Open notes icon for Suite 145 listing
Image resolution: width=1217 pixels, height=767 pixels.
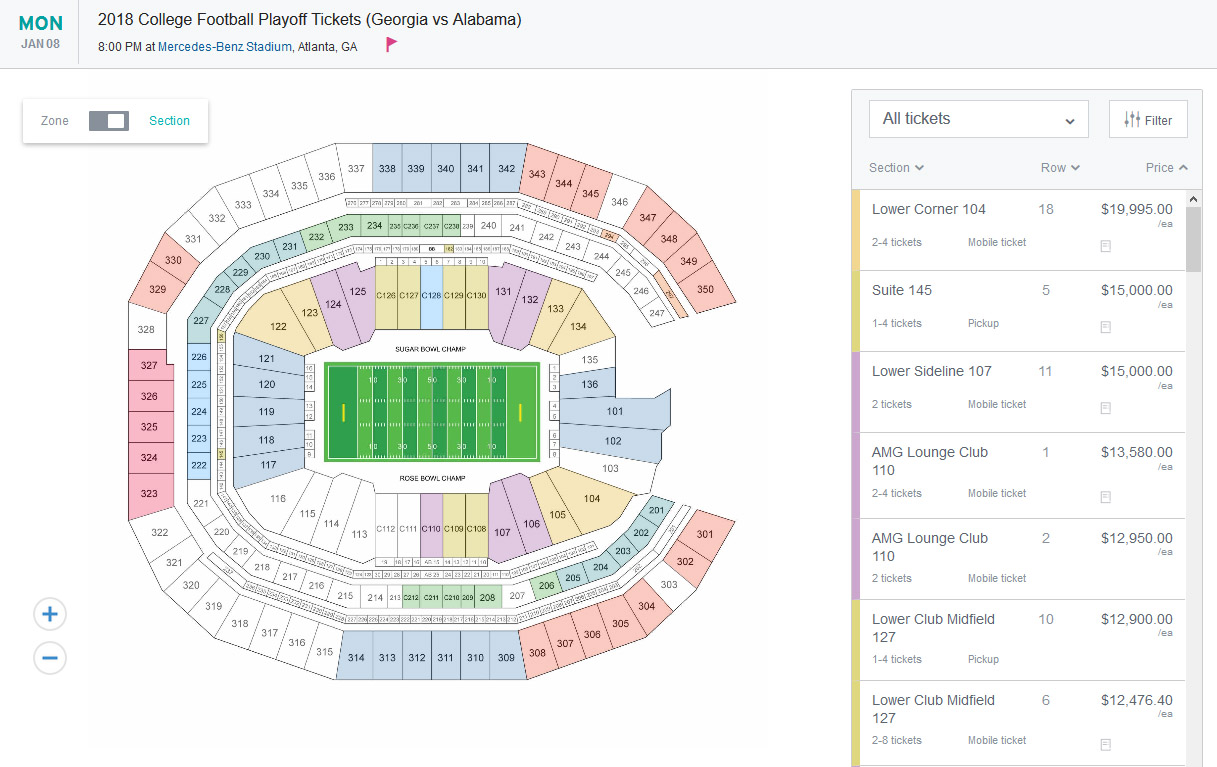coord(1106,326)
